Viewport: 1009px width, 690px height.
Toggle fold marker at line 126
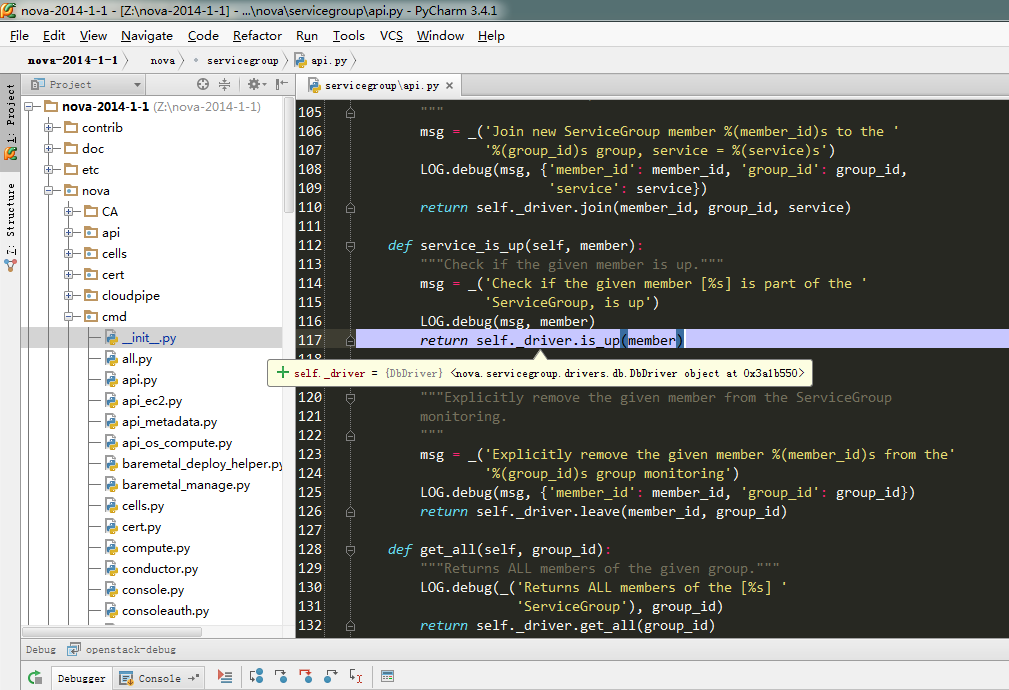(x=350, y=512)
